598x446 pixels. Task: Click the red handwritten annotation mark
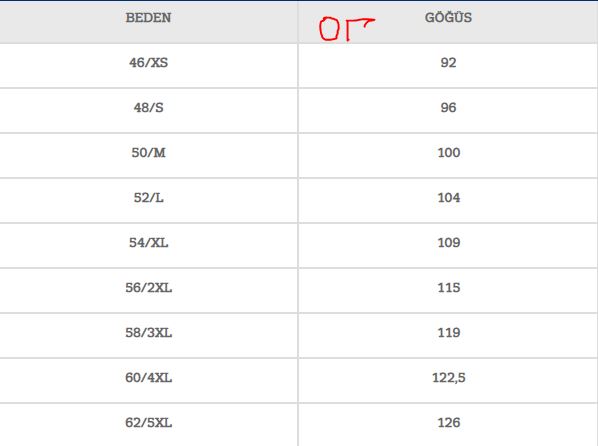pos(347,29)
